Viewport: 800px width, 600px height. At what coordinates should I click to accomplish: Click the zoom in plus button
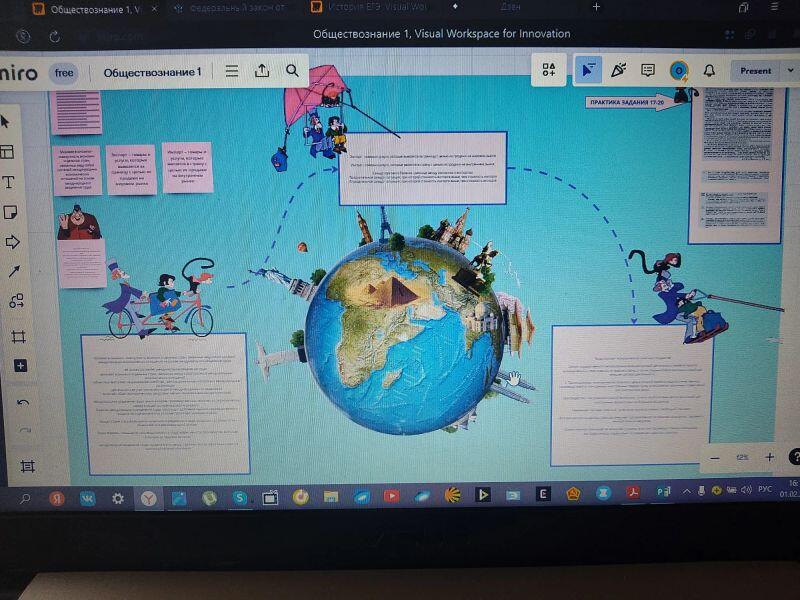(x=769, y=457)
